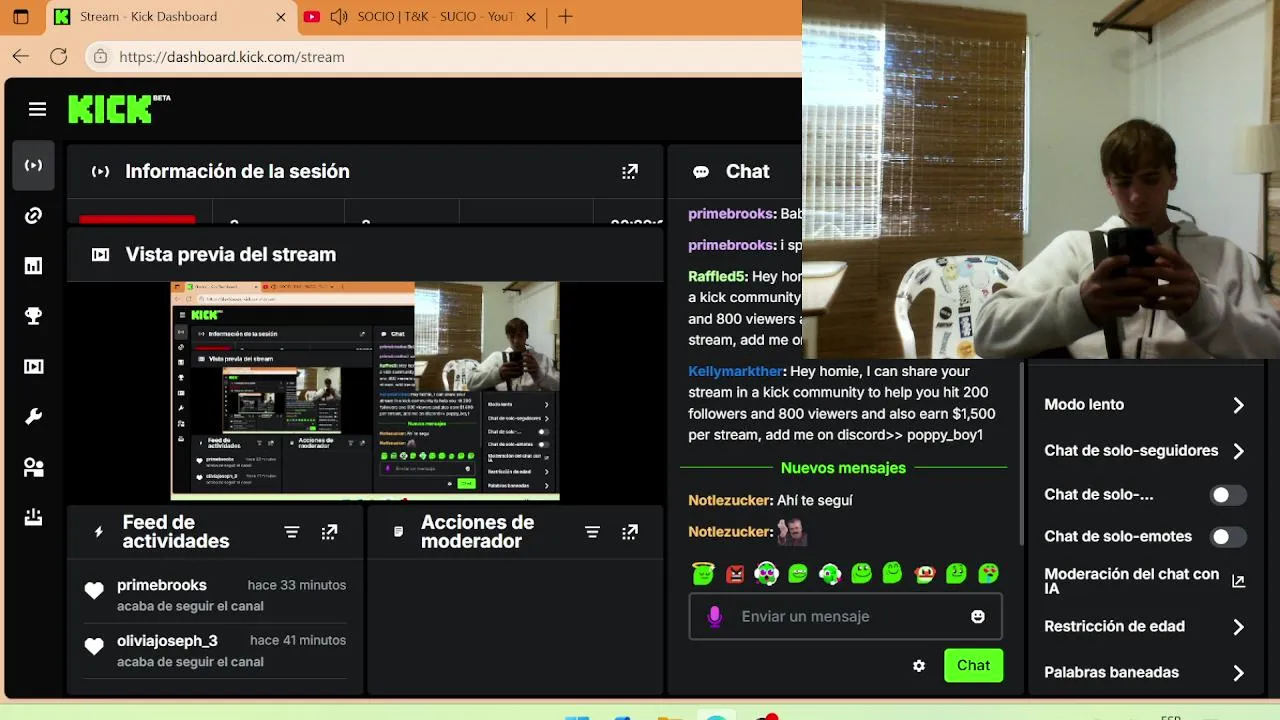Viewport: 1280px width, 720px height.
Task: Open a new browser tab with plus
Action: [565, 16]
